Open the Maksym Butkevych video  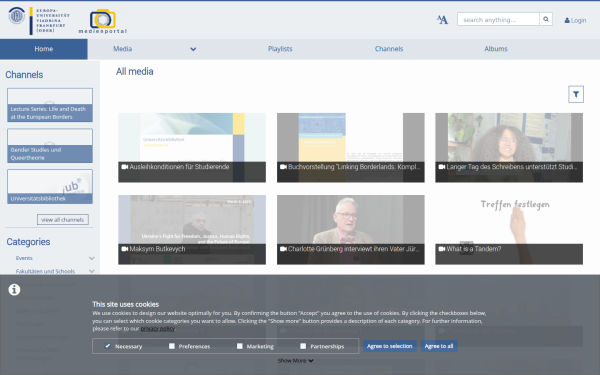192,230
